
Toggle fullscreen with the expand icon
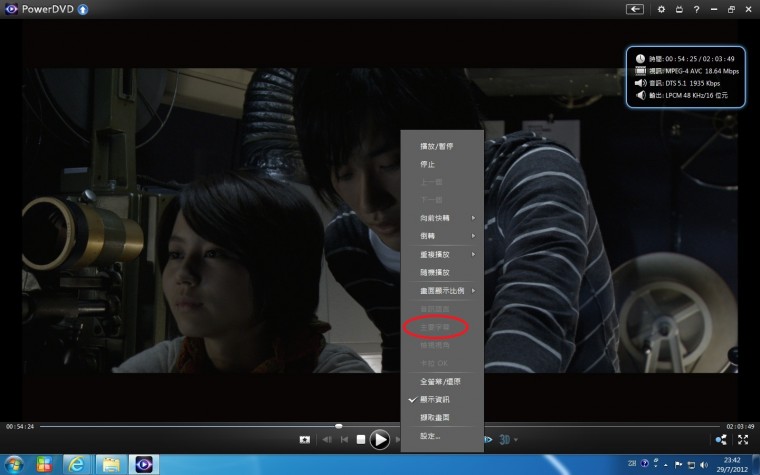[x=743, y=439]
